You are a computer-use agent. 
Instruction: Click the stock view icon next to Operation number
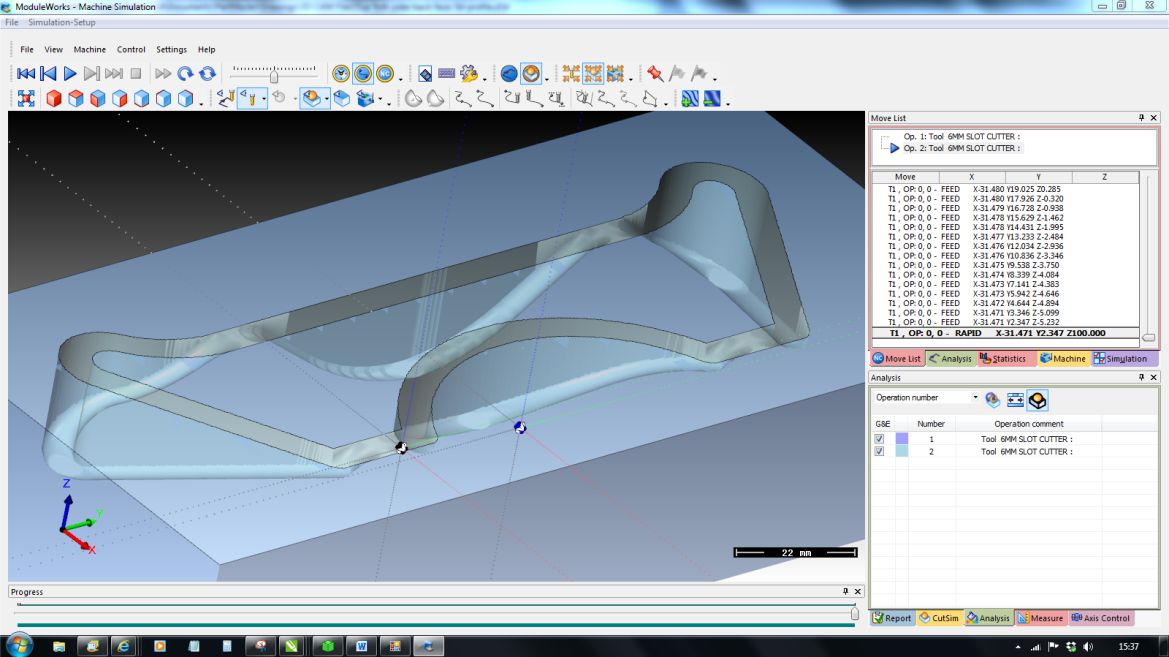click(x=1036, y=400)
